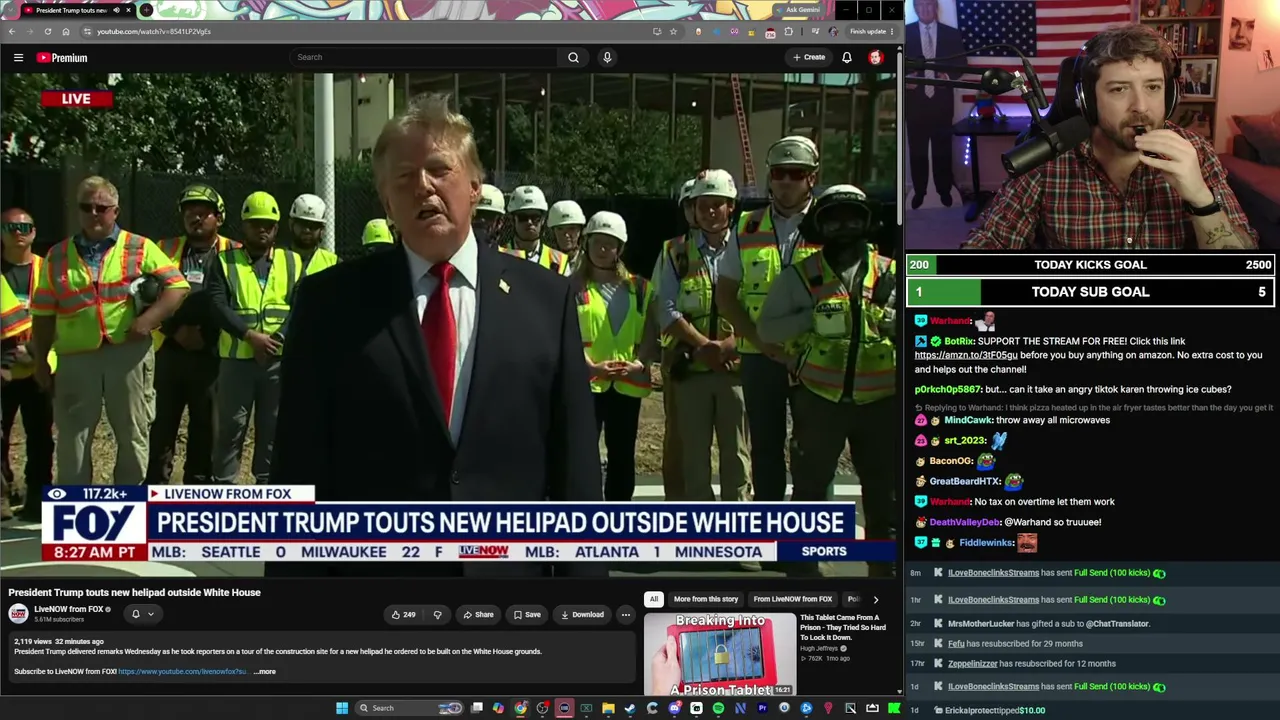The image size is (1280, 720).
Task: Open Premiere Pro from the taskbar
Action: [762, 708]
